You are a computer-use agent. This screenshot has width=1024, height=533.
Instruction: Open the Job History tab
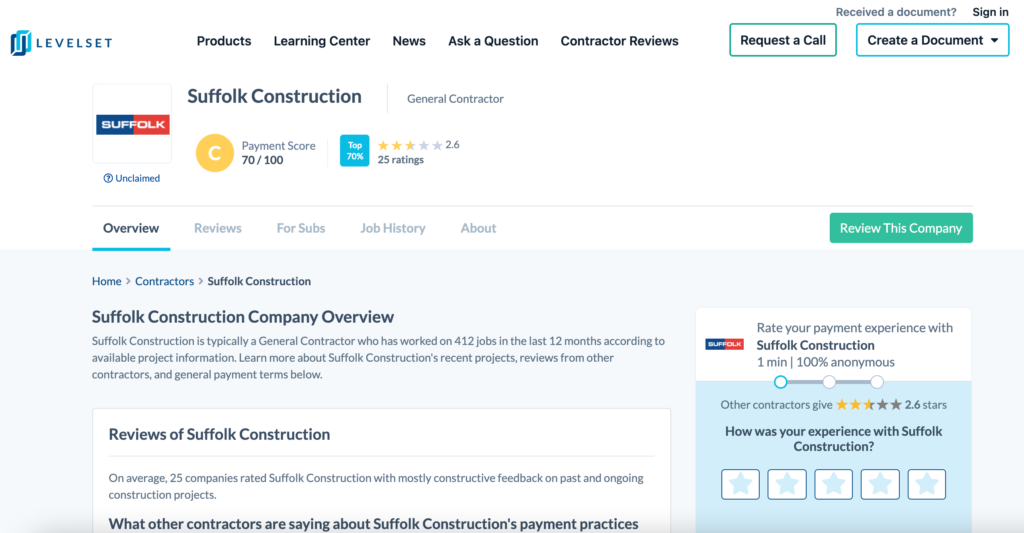[392, 228]
